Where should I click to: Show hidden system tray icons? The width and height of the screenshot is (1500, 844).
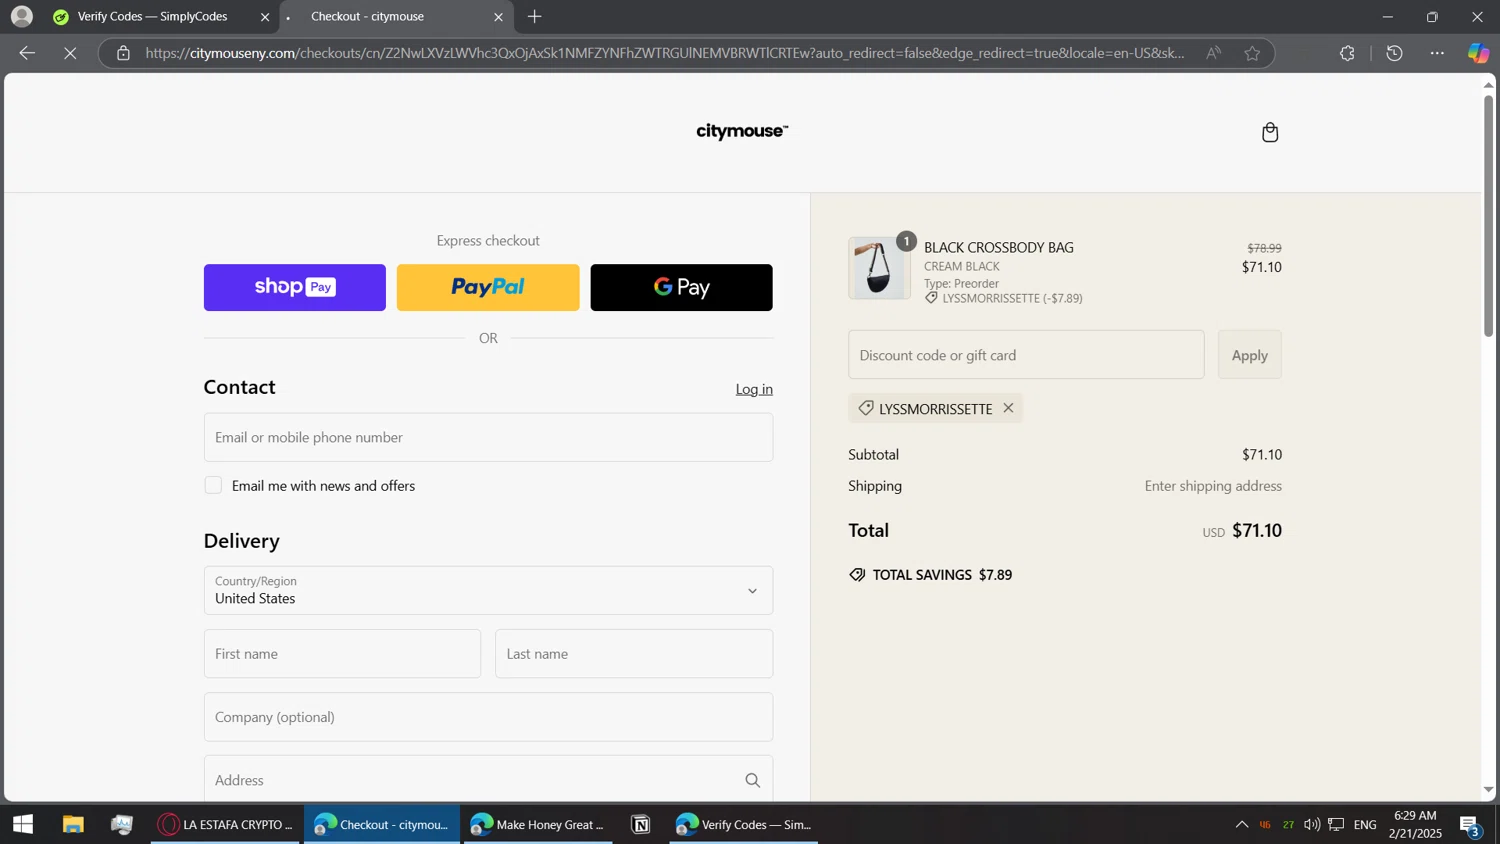pyautogui.click(x=1241, y=825)
